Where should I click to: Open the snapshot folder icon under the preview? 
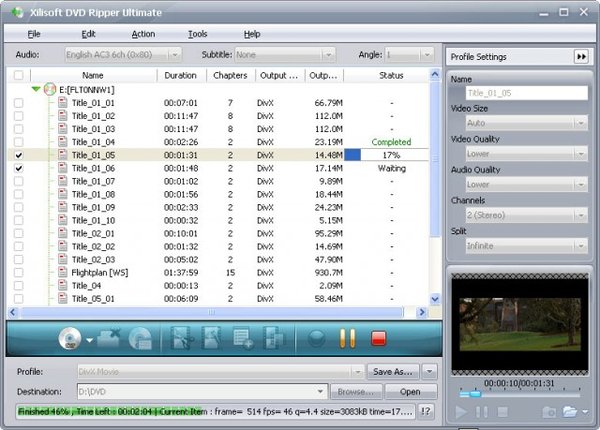click(x=570, y=411)
